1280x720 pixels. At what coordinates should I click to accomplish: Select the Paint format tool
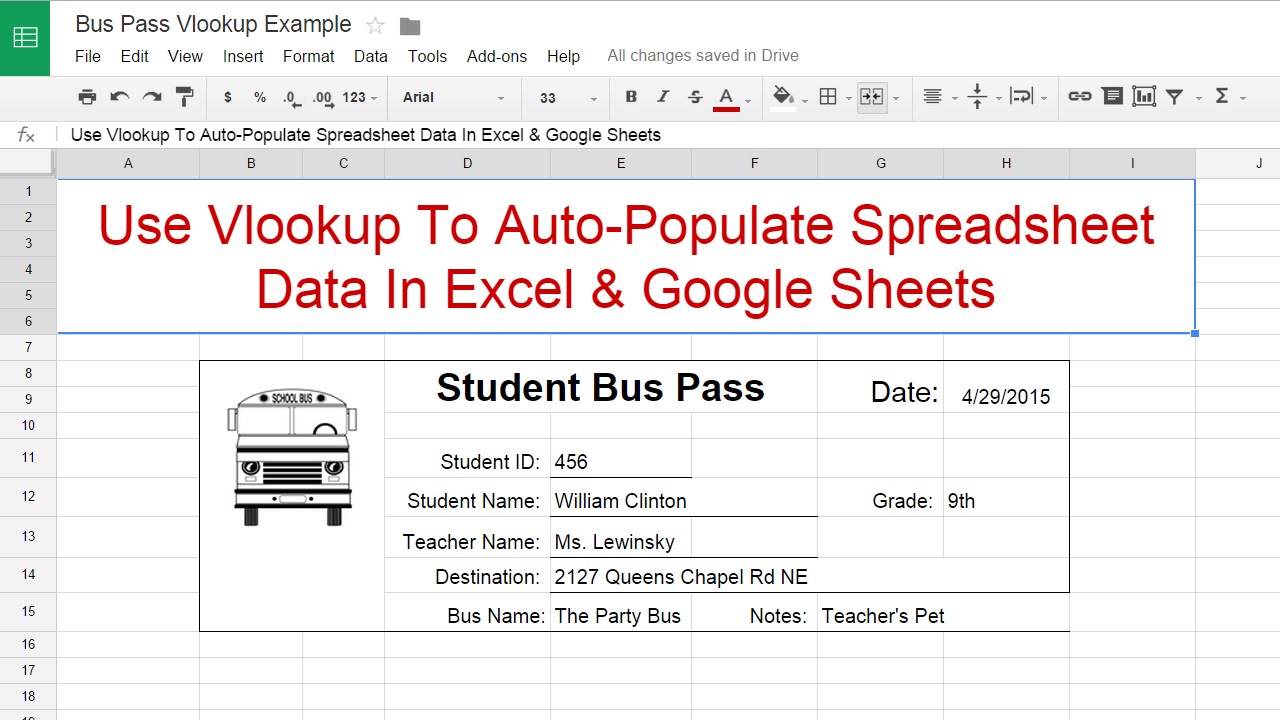184,97
